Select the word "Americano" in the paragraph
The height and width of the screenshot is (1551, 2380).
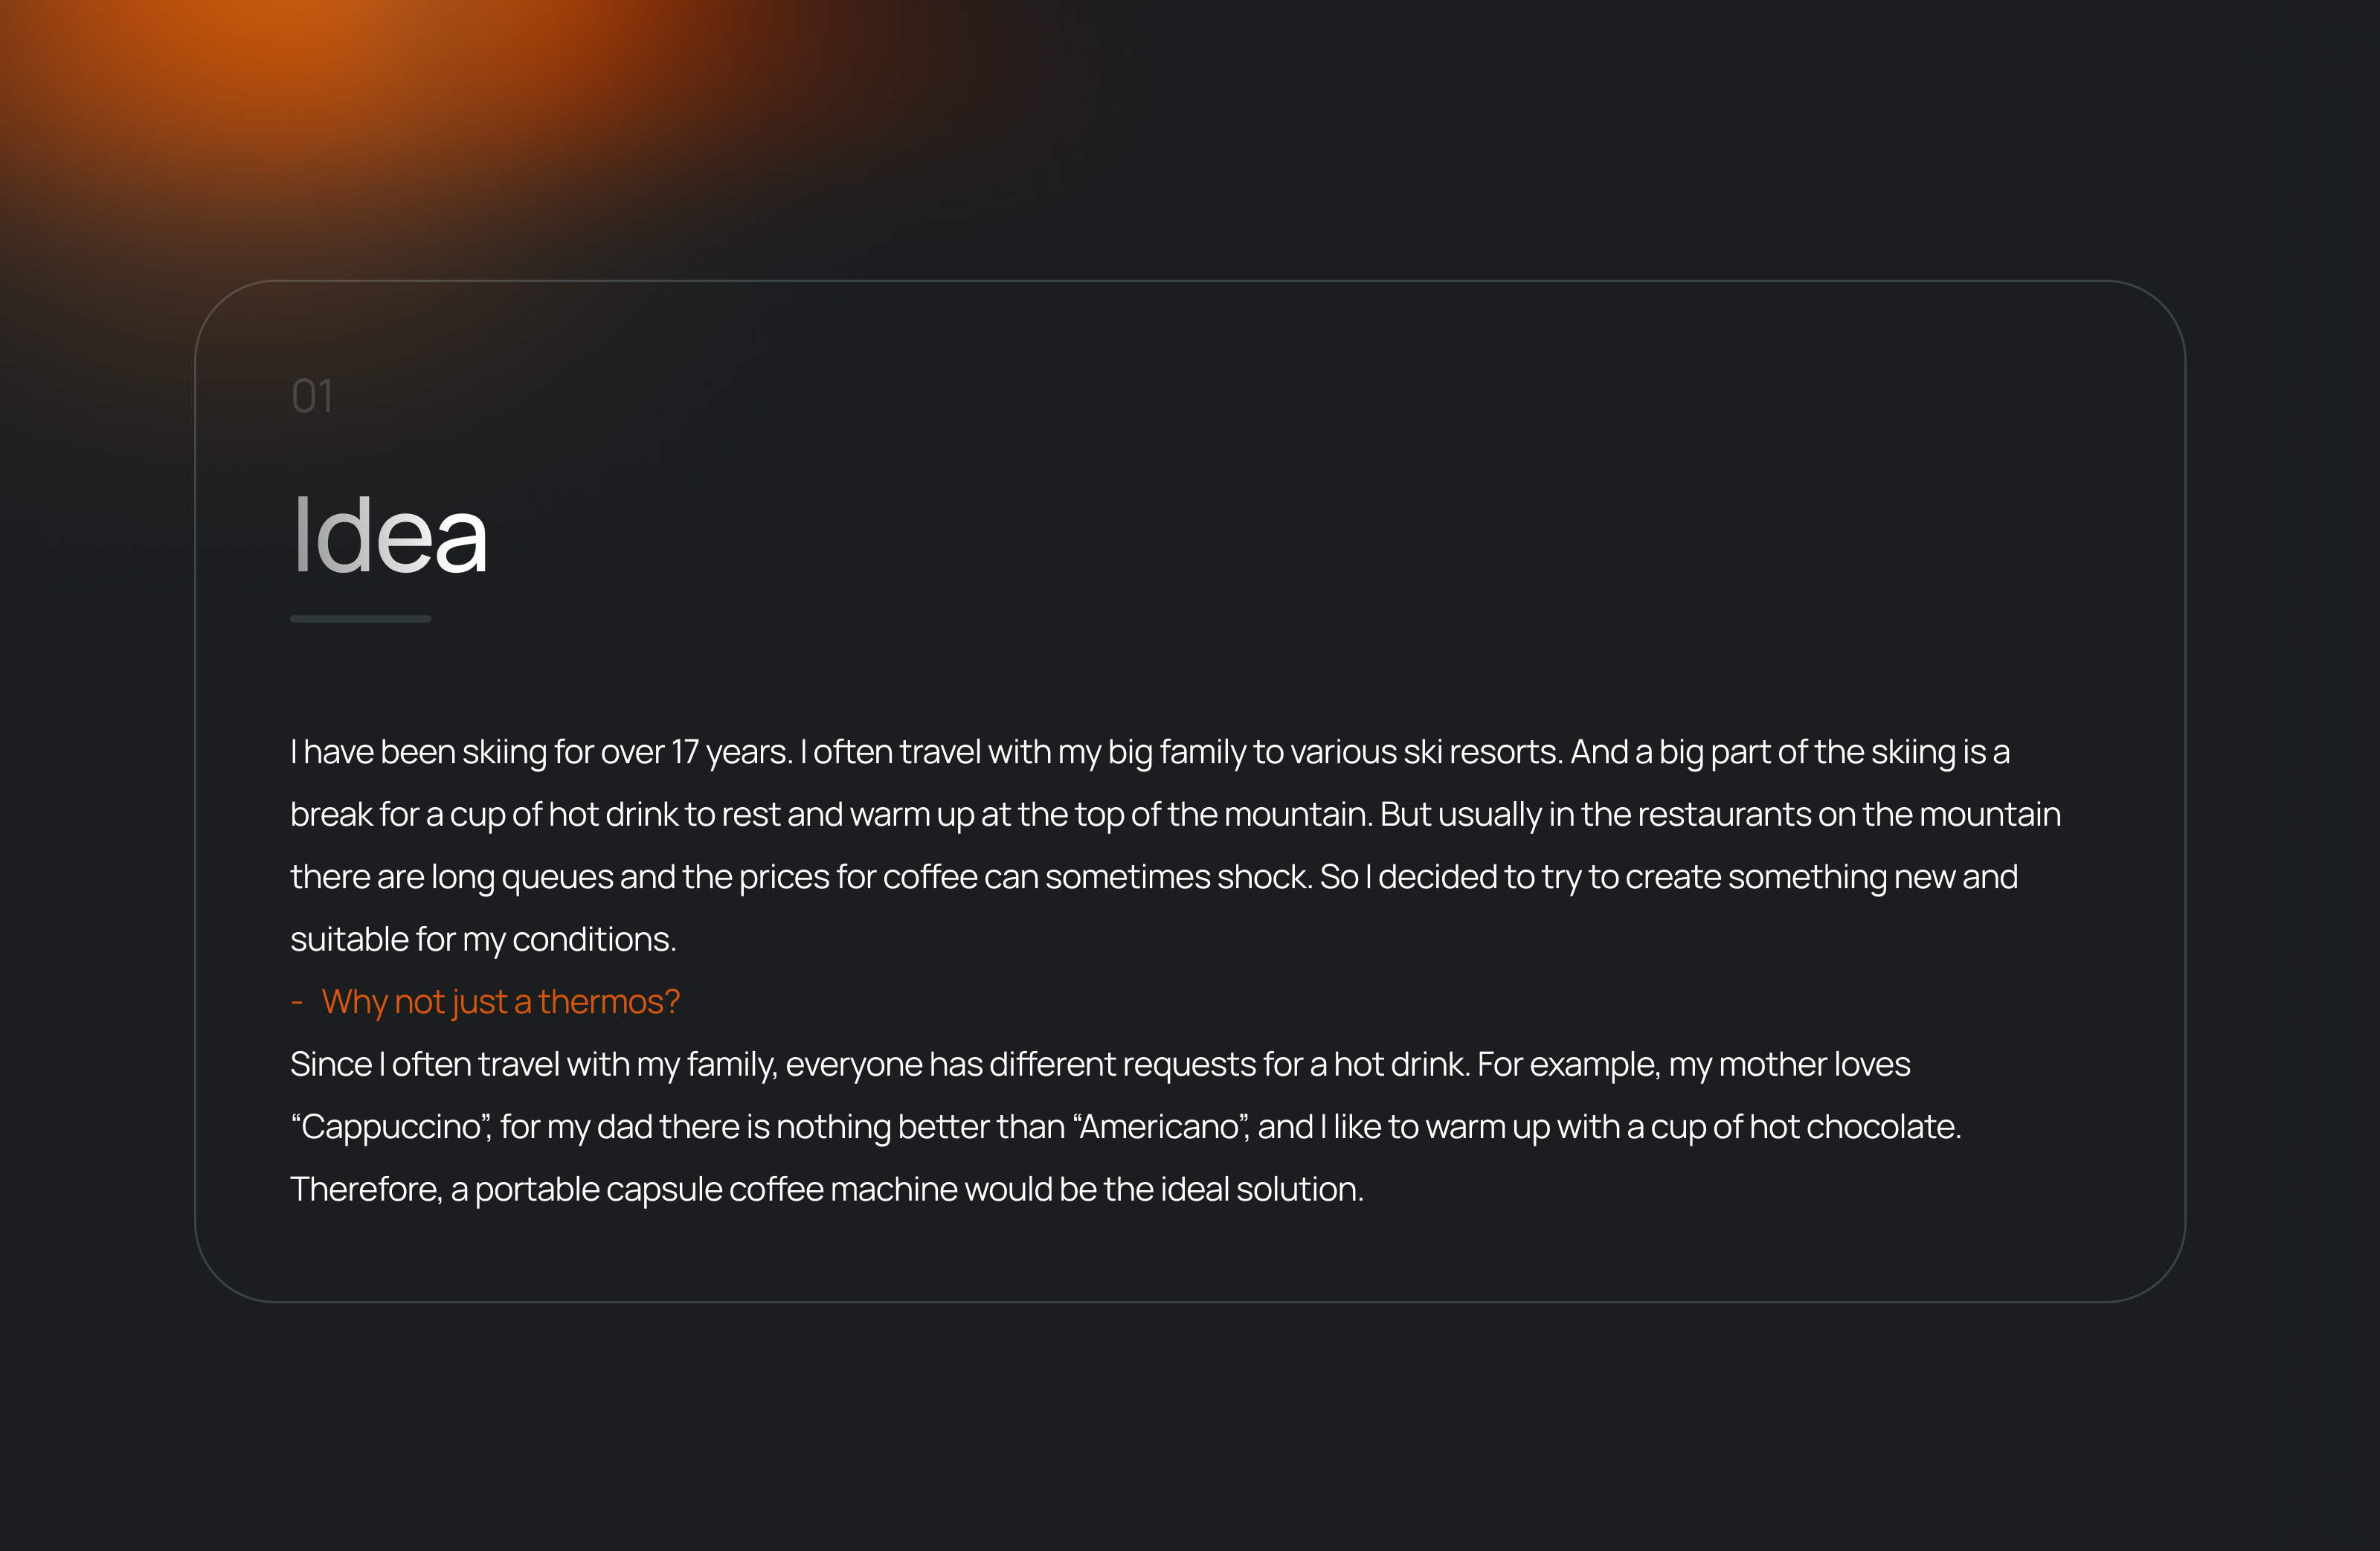(1159, 1127)
